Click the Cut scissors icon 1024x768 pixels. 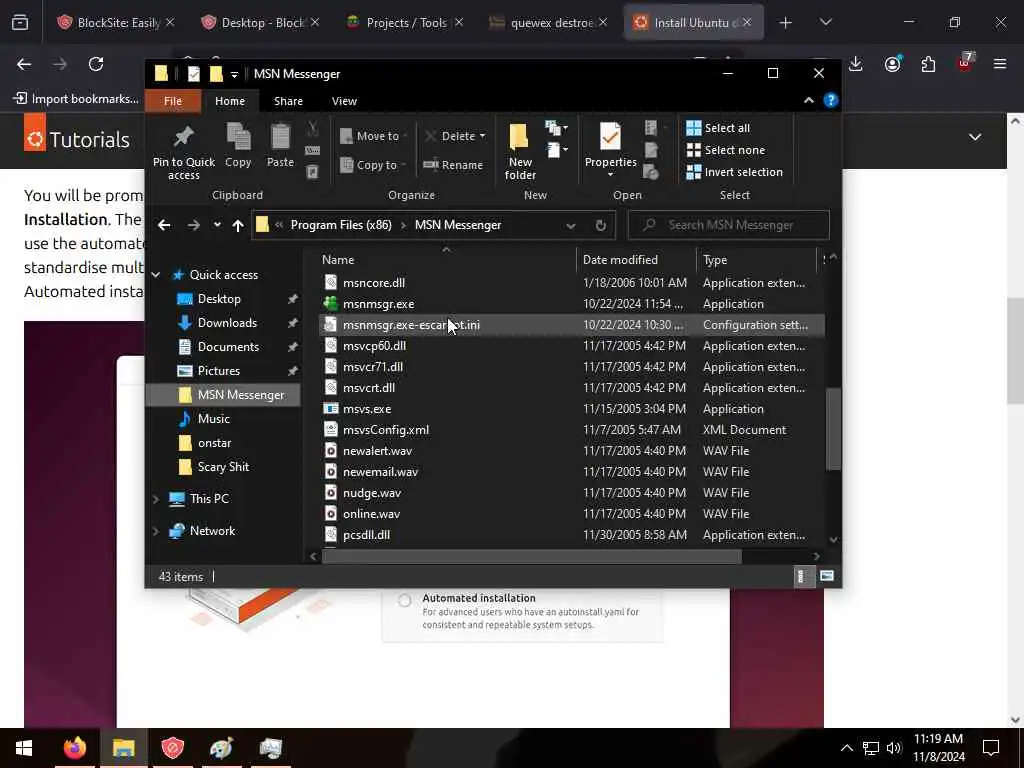[x=313, y=128]
